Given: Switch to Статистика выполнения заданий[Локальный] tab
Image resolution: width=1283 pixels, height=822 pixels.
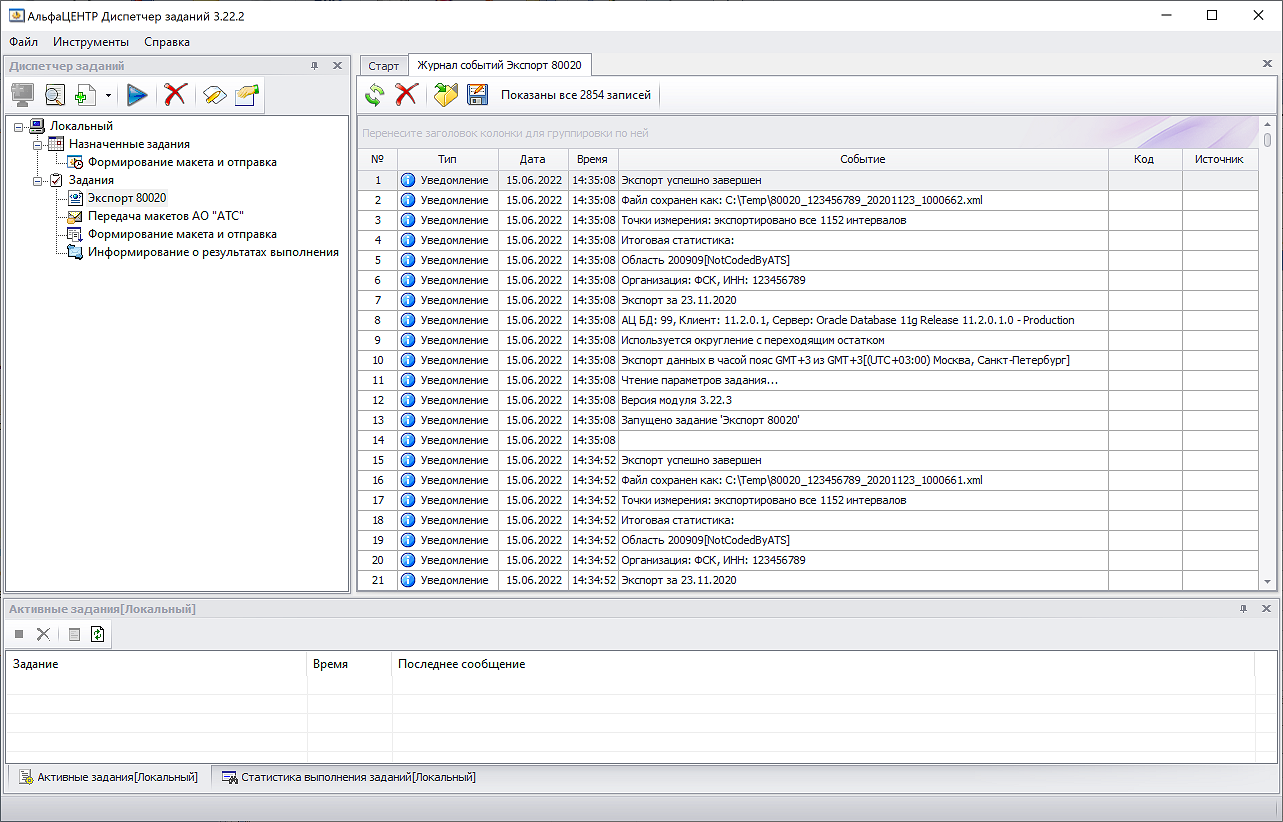Looking at the screenshot, I should [x=348, y=777].
